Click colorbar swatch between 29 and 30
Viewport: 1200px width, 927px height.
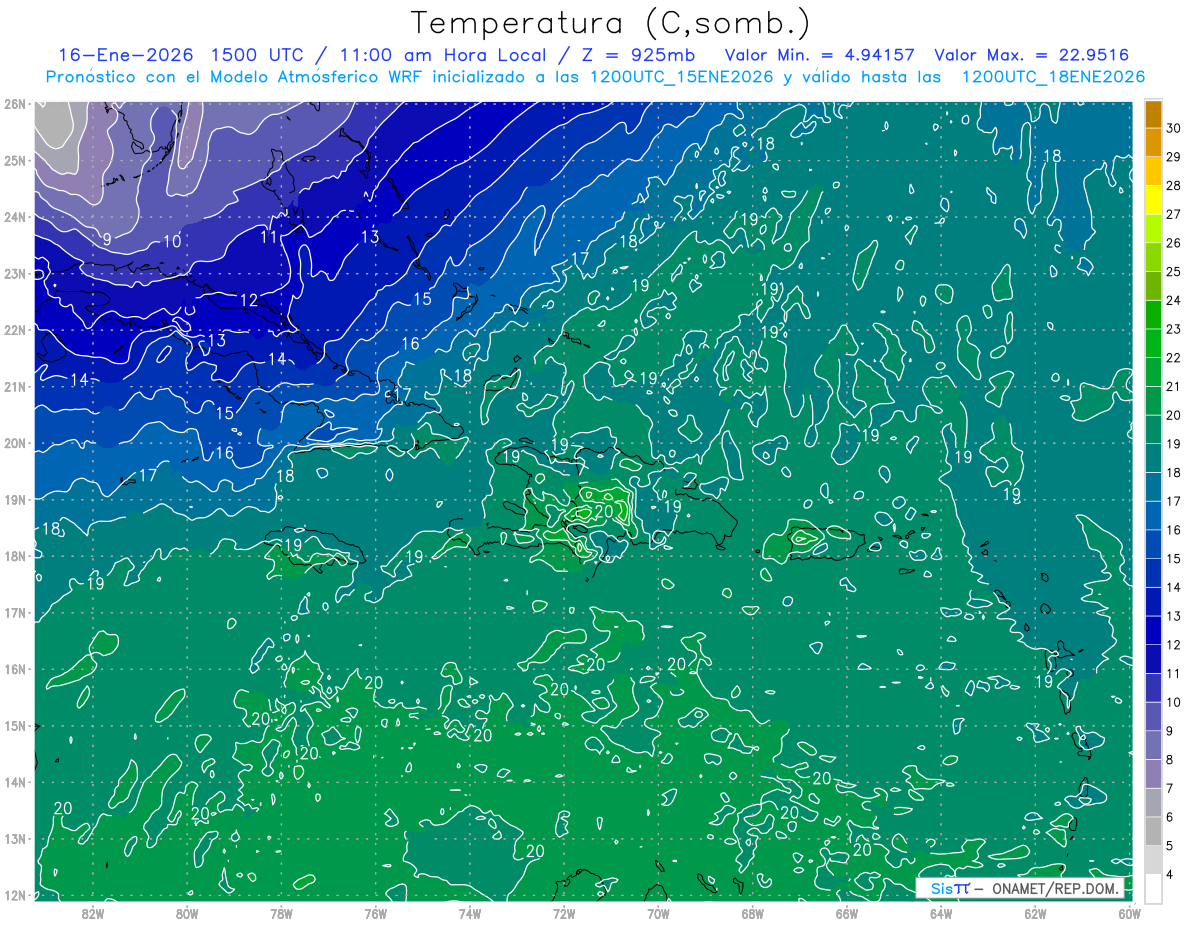click(x=1153, y=143)
